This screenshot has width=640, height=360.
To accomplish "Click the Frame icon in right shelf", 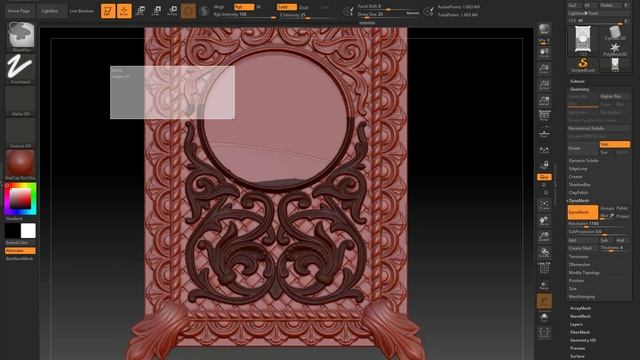I will coord(544,205).
